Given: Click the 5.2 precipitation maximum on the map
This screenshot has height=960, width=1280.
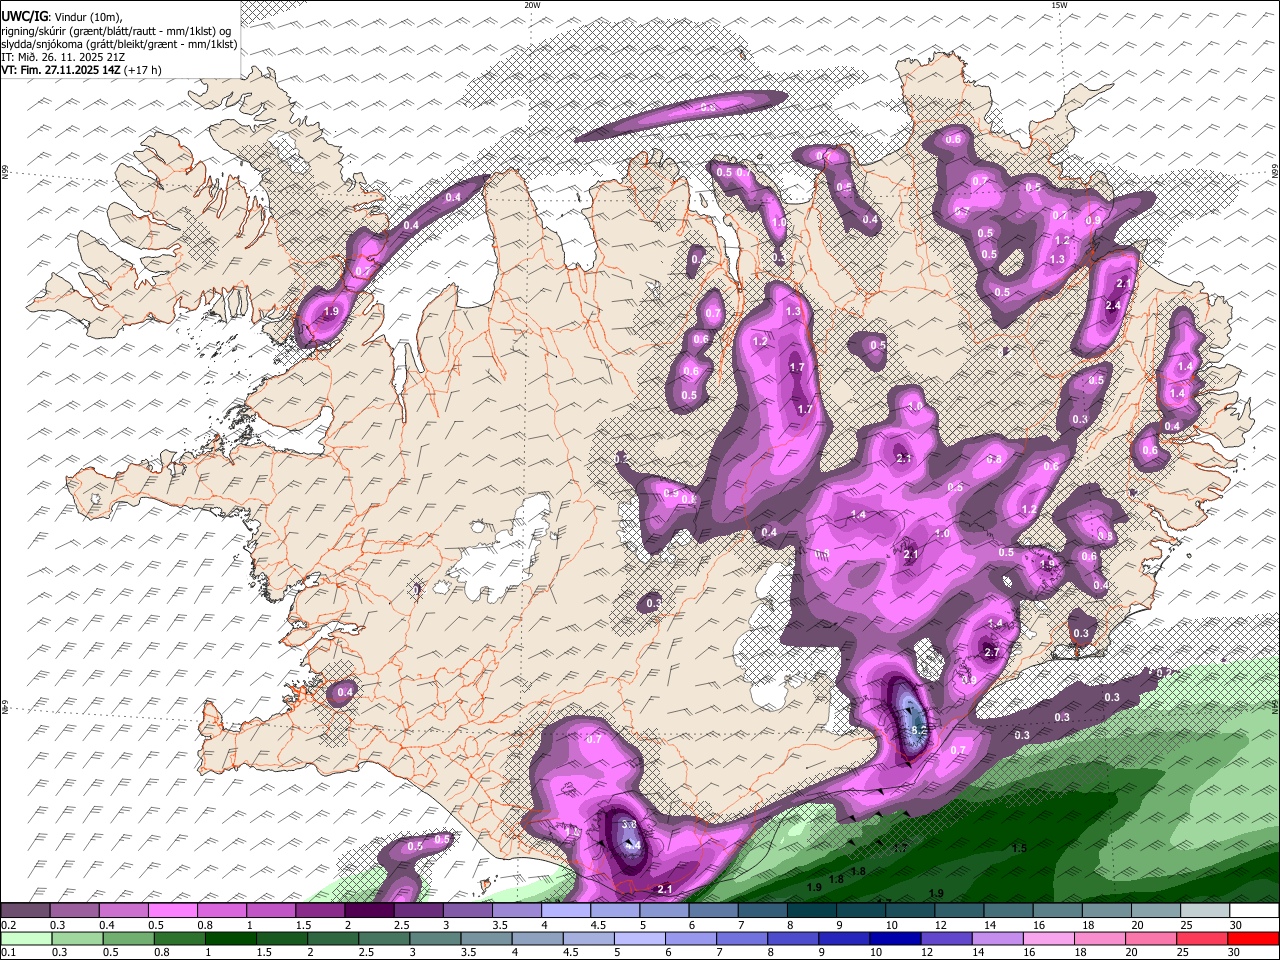Looking at the screenshot, I should 919,732.
